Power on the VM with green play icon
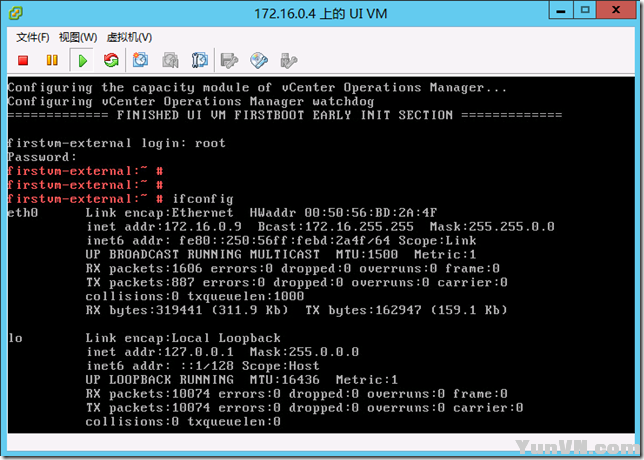The height and width of the screenshot is (460, 644). click(x=83, y=60)
